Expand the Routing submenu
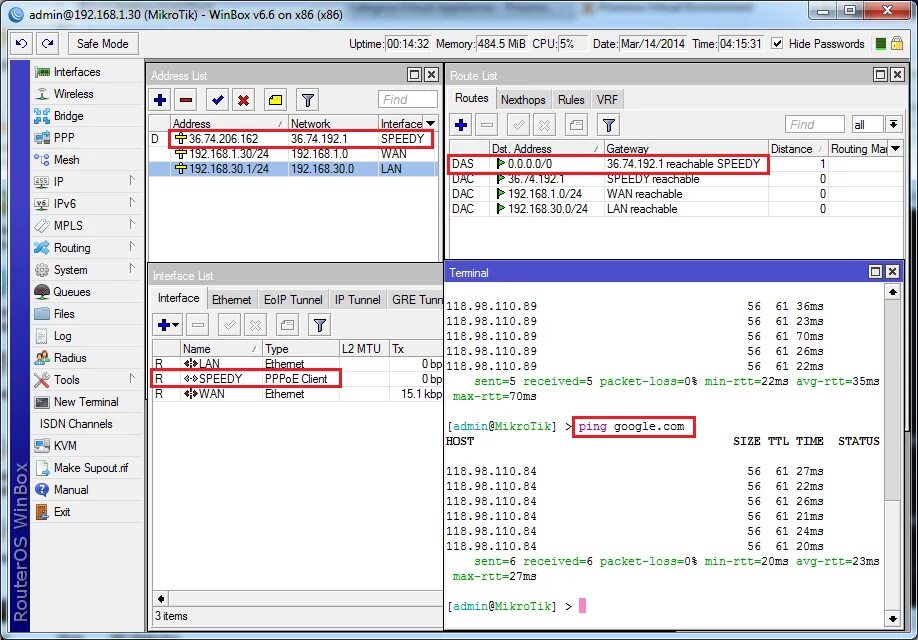This screenshot has width=918, height=640. tap(87, 248)
